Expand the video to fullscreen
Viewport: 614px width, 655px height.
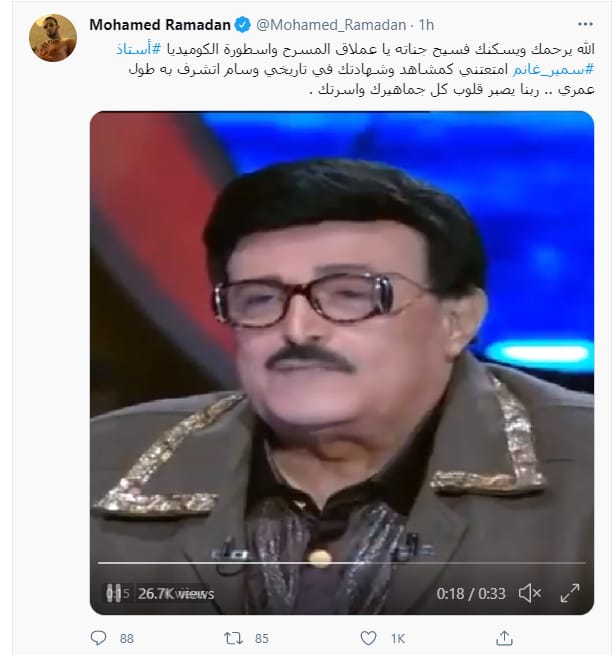570,593
